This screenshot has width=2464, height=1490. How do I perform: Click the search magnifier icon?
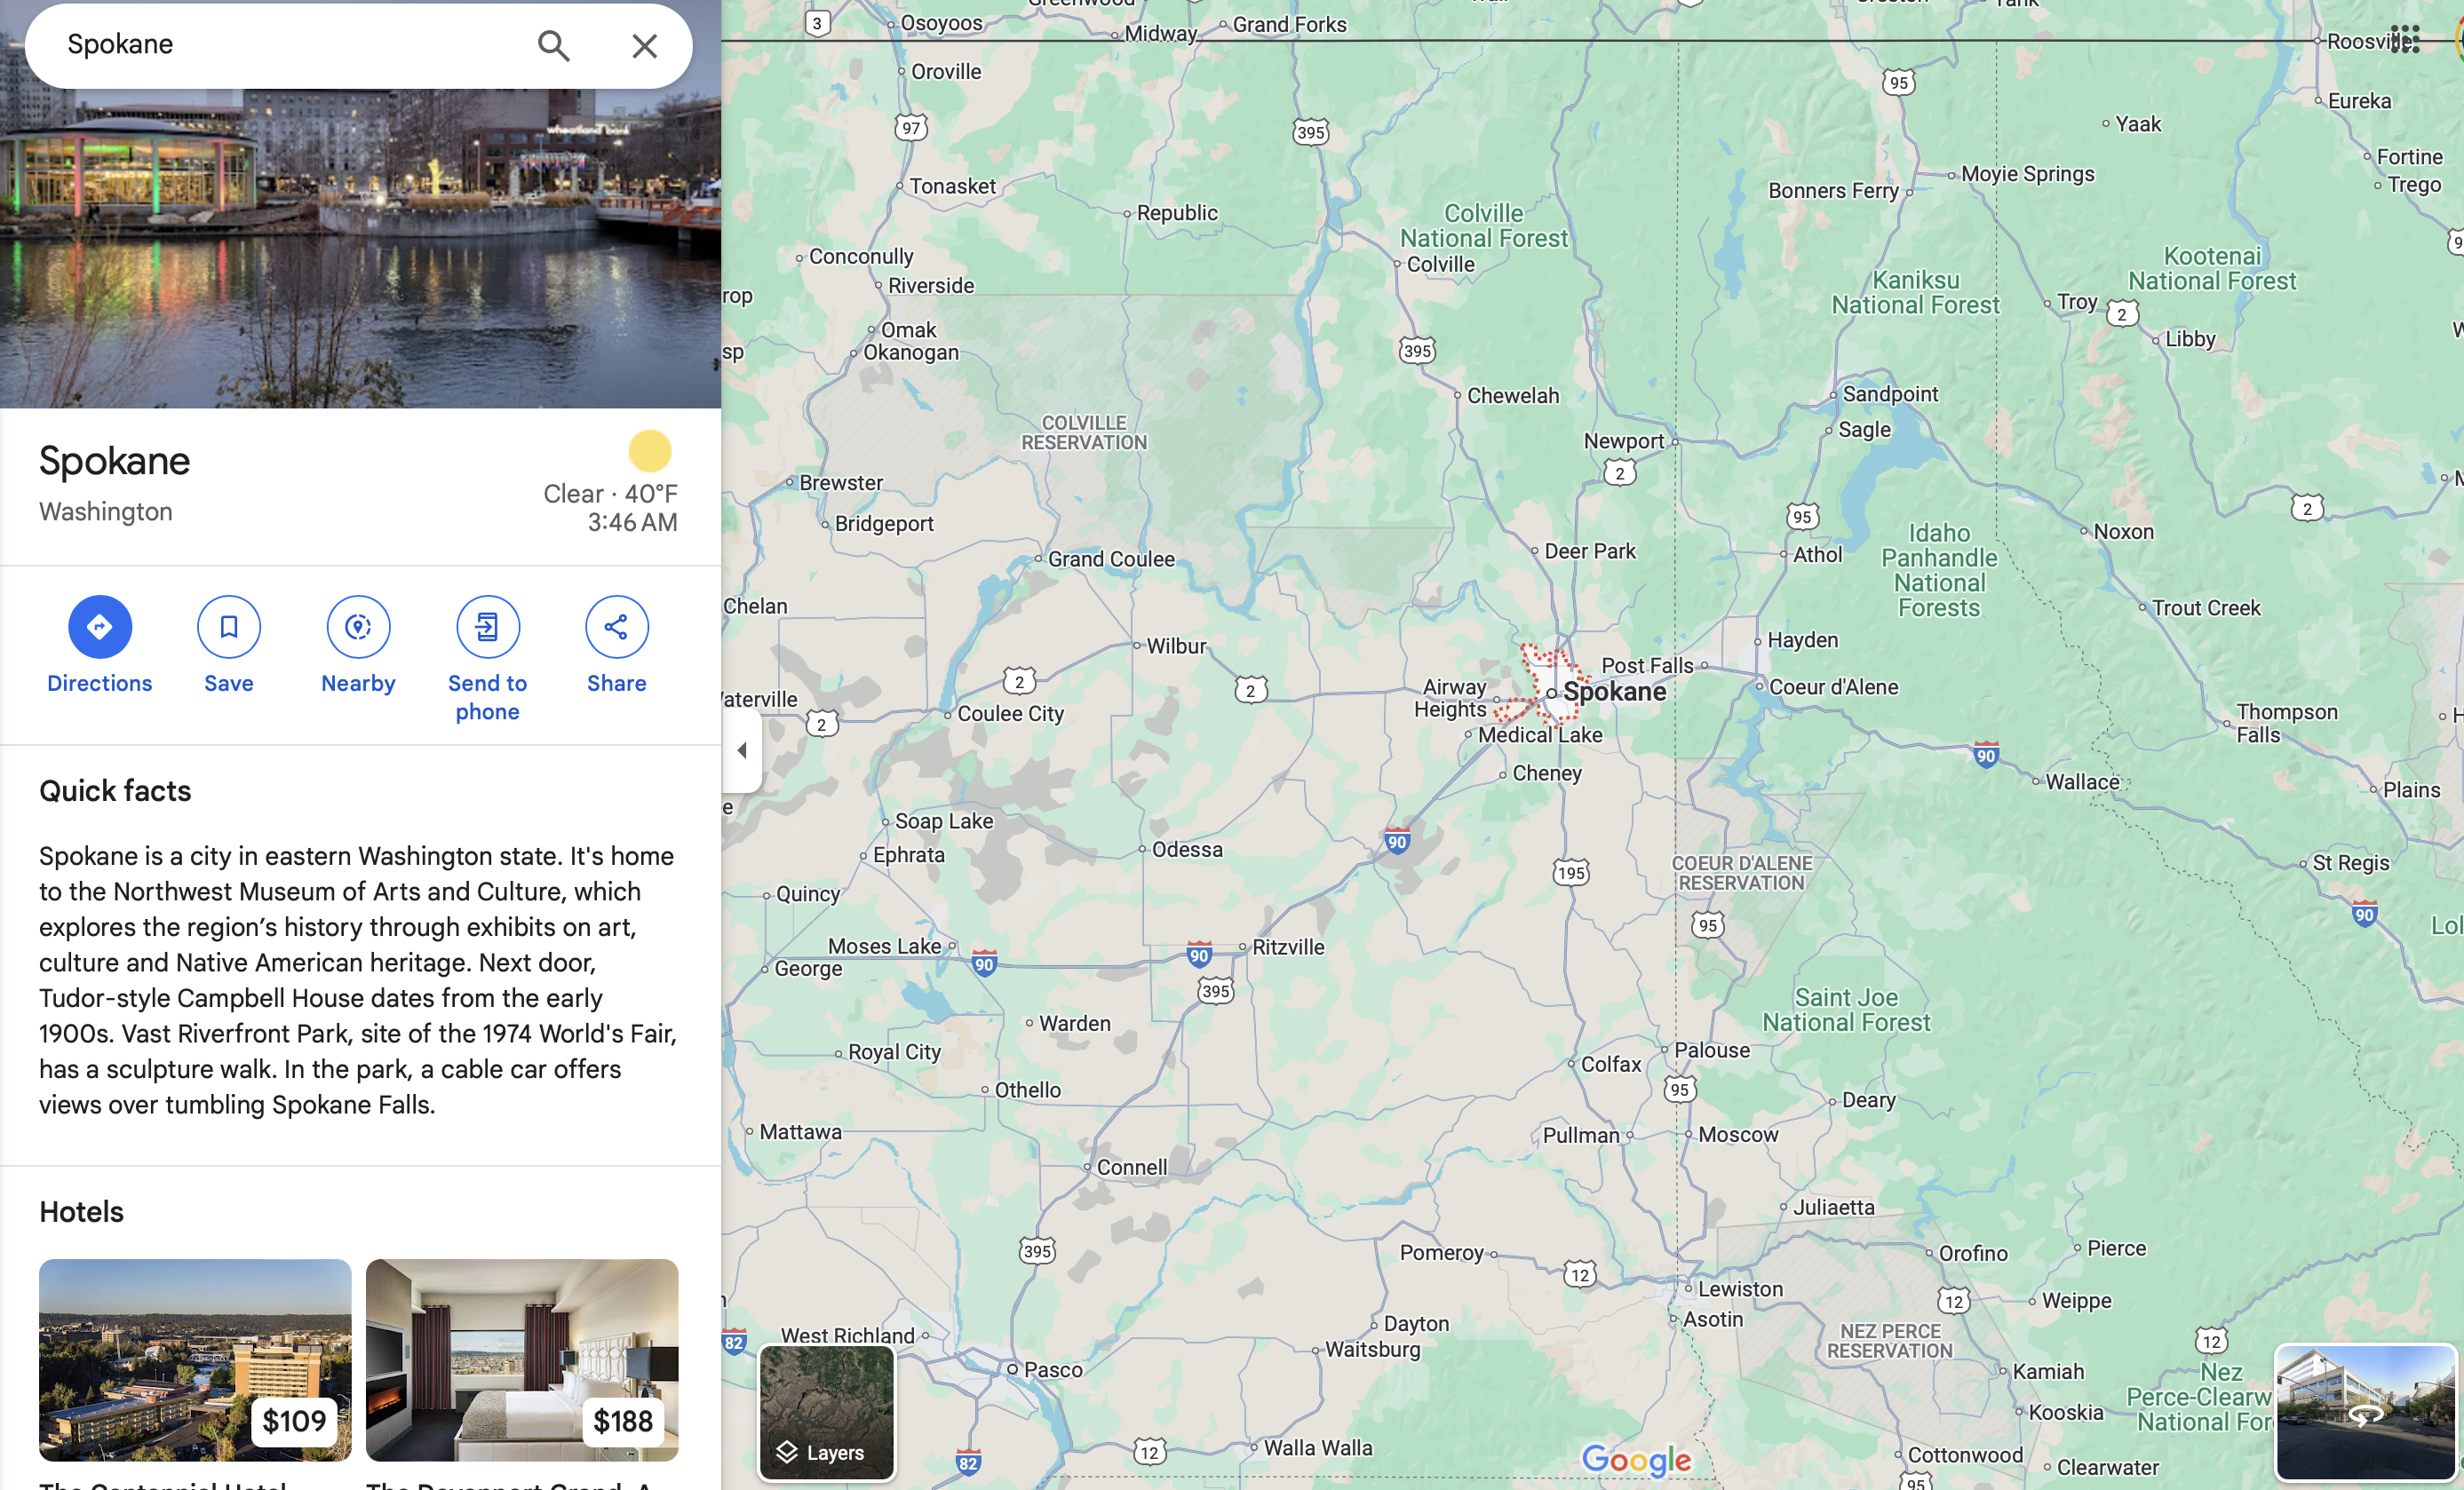coord(553,45)
